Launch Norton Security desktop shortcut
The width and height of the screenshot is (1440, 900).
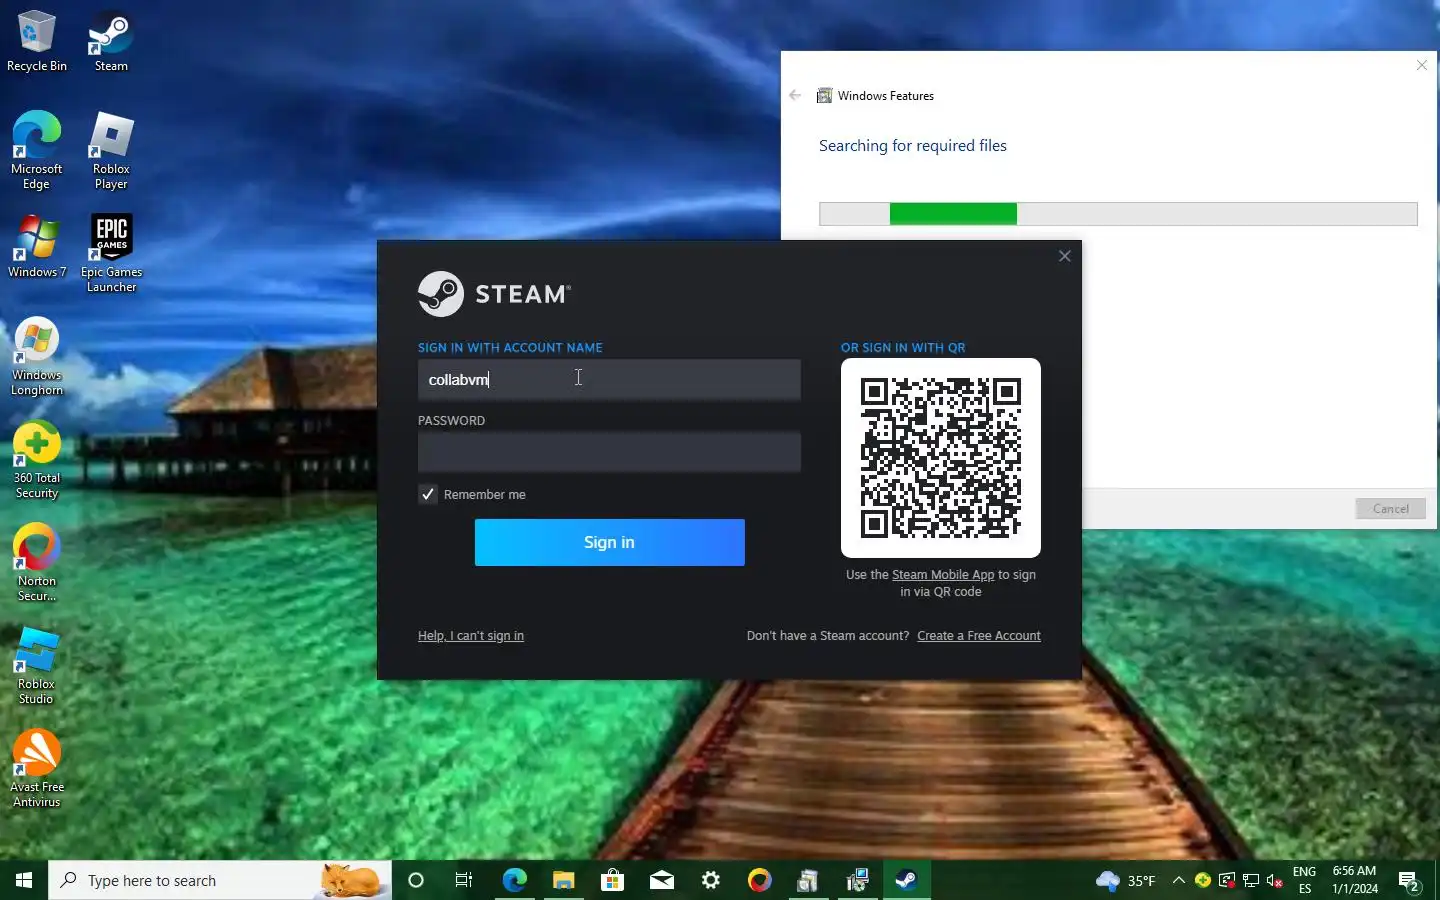coord(37,563)
